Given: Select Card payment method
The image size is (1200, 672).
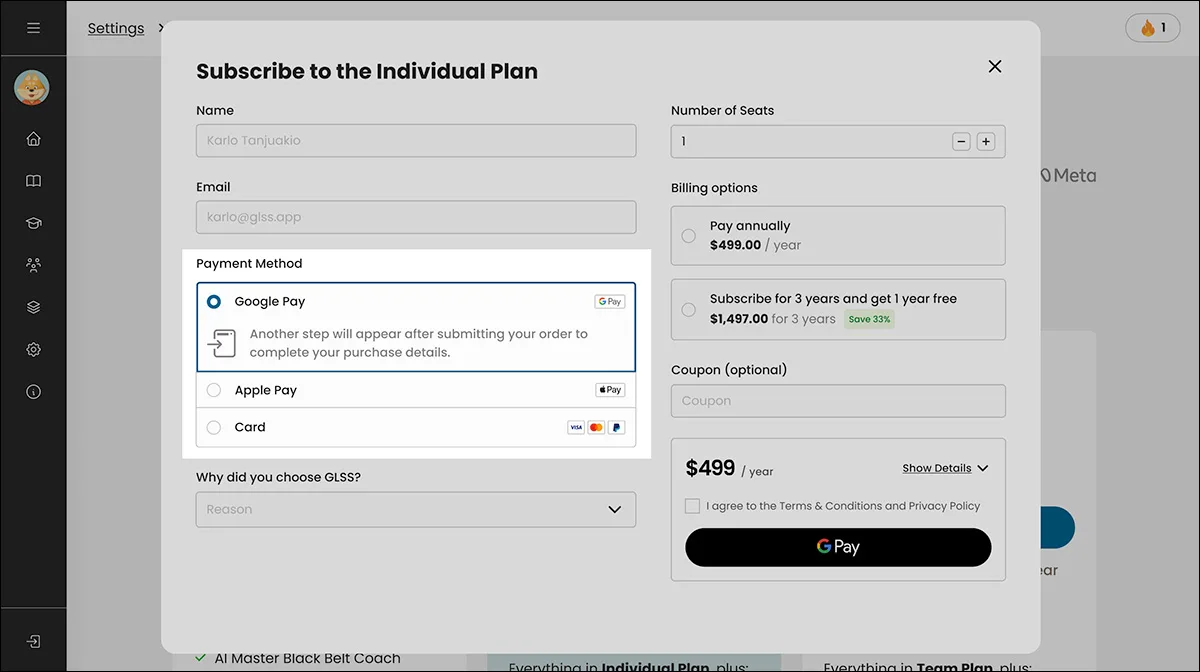Looking at the screenshot, I should [x=416, y=427].
